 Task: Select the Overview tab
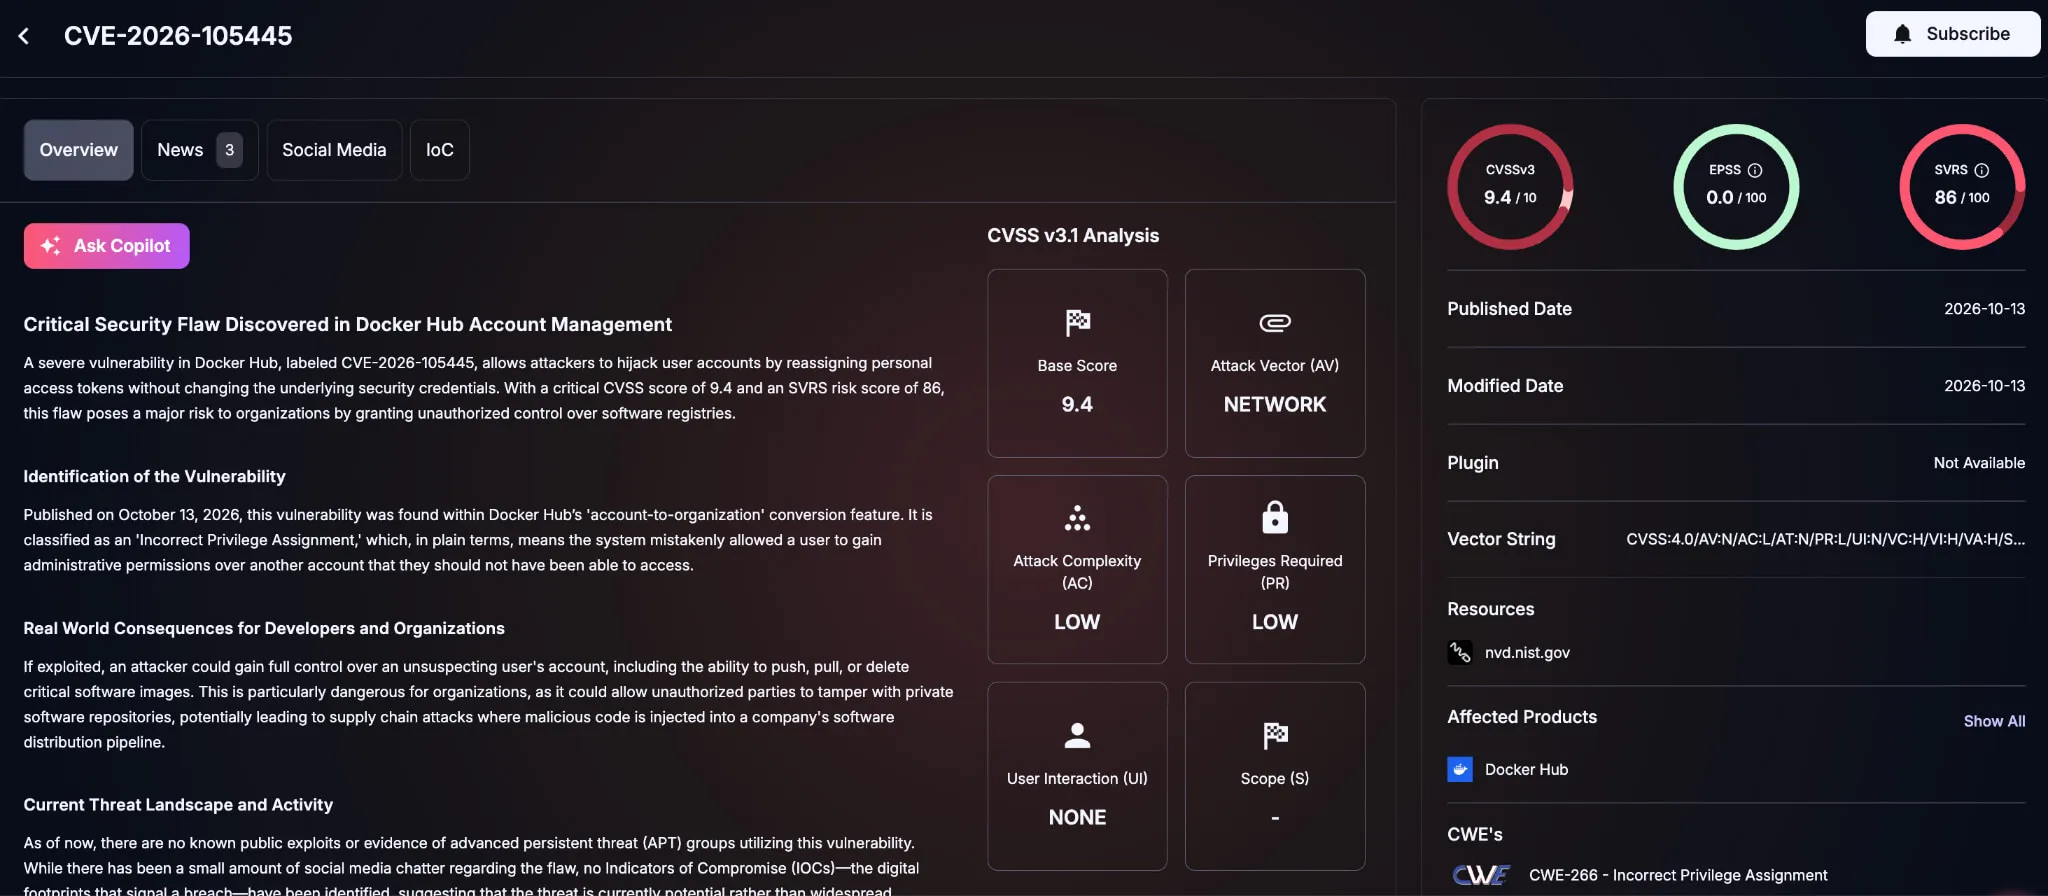coord(79,150)
